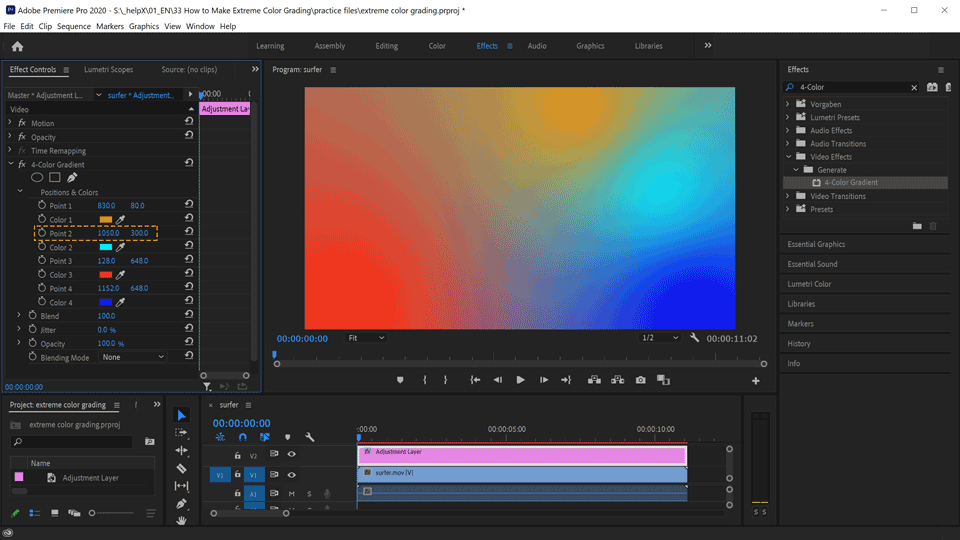Create an ellipse mask for 4-Color Gradient
960x540 pixels.
click(x=37, y=178)
